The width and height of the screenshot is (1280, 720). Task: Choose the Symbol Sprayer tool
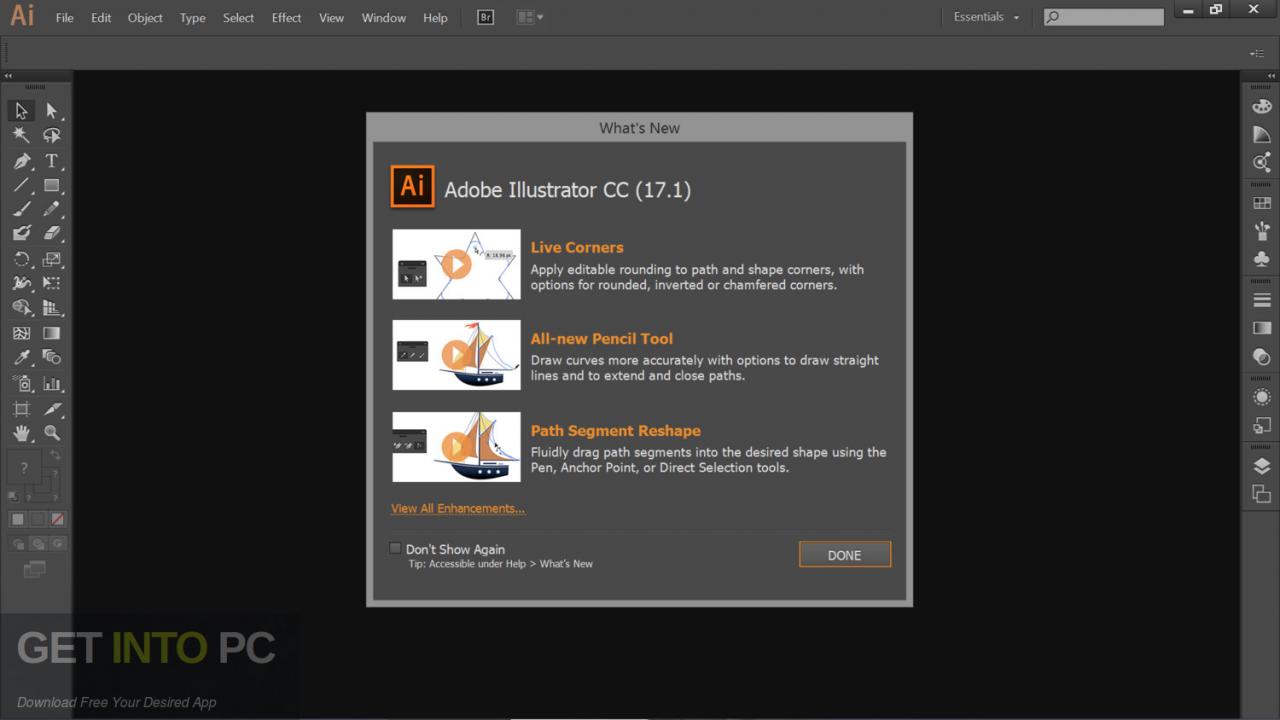point(21,383)
